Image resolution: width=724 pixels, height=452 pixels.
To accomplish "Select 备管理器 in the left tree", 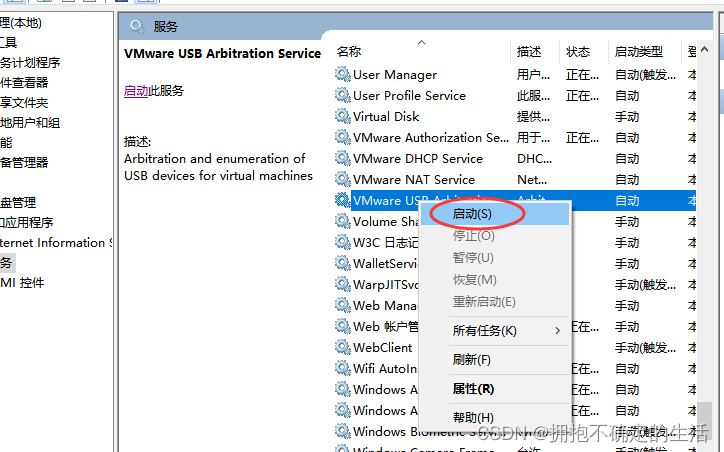I will [24, 163].
